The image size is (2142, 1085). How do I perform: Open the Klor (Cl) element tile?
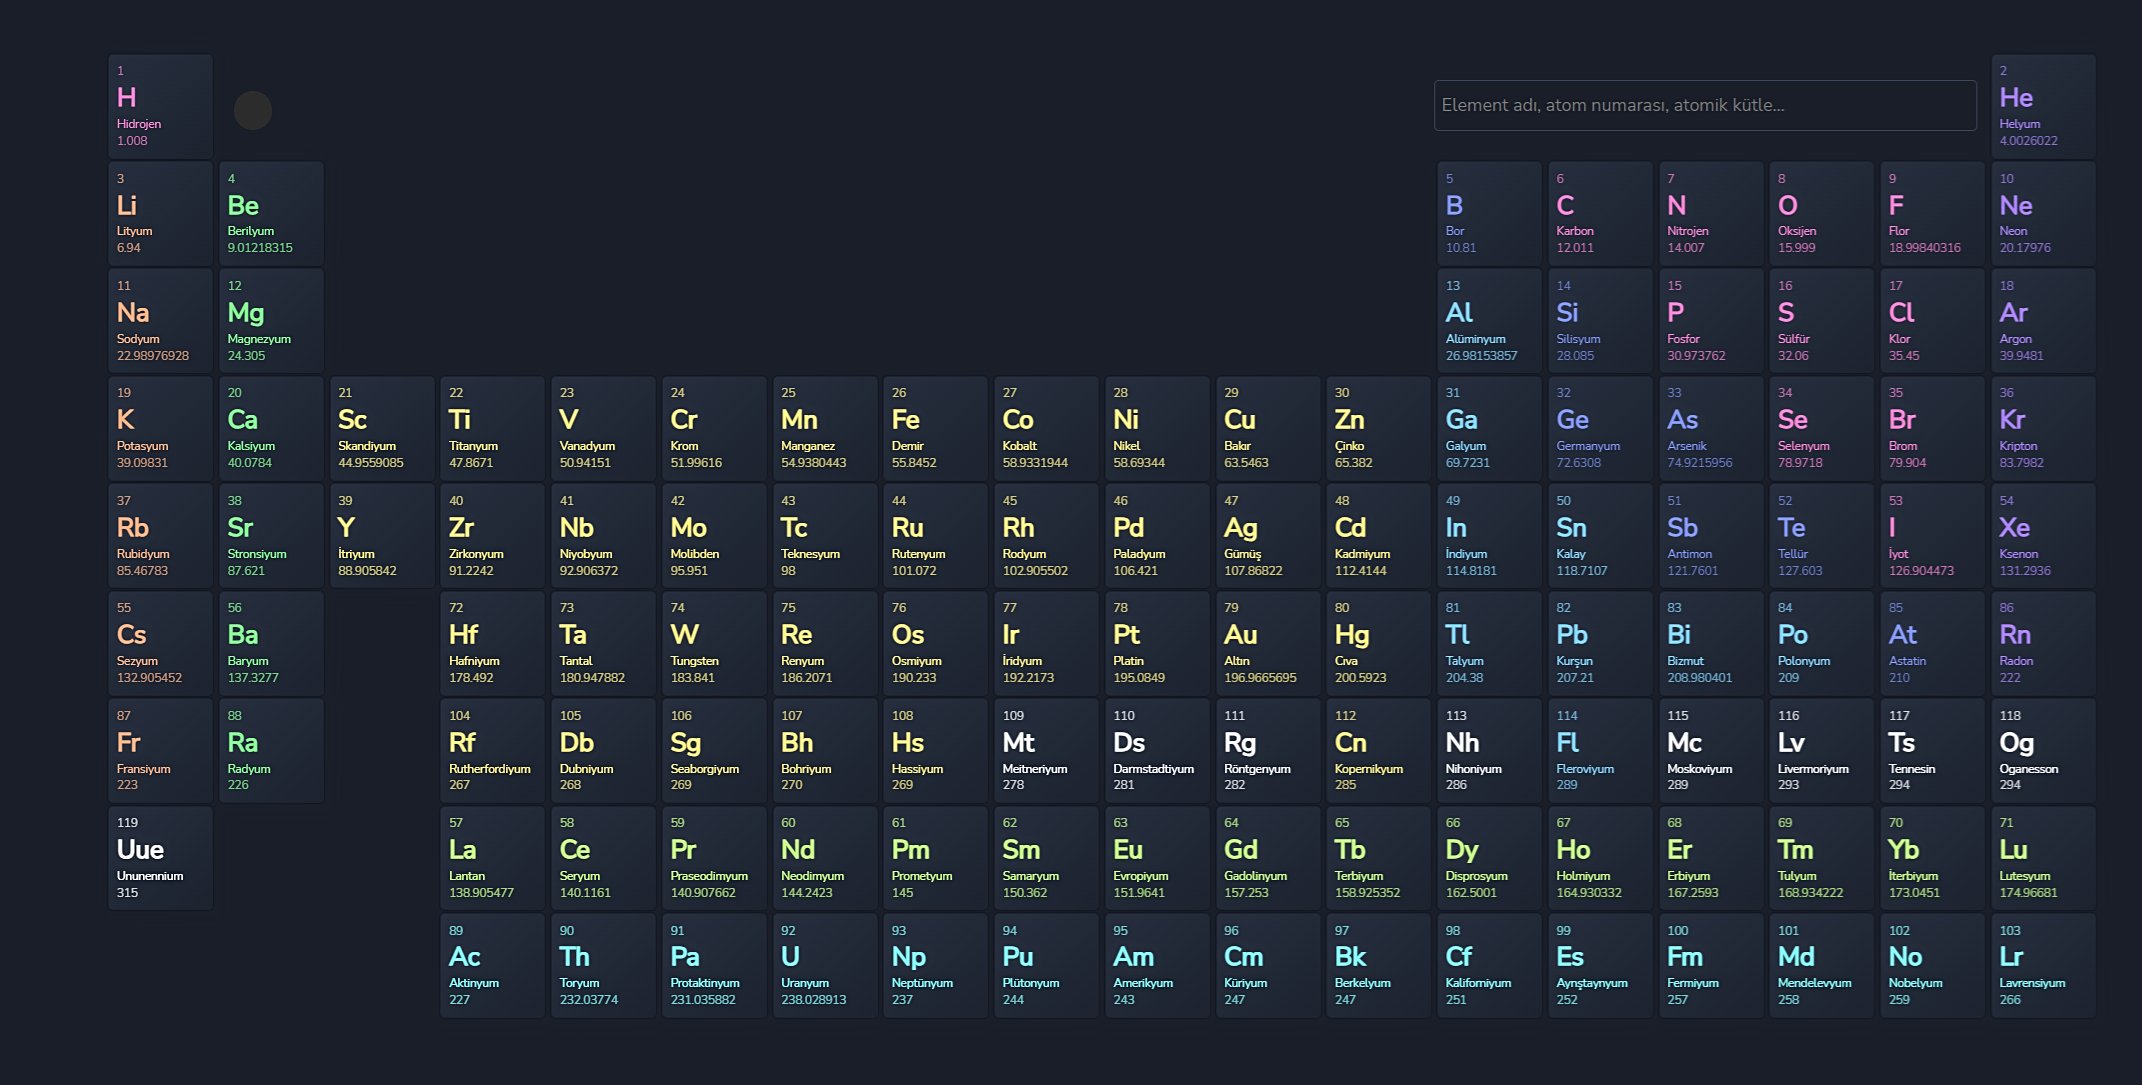point(1931,321)
